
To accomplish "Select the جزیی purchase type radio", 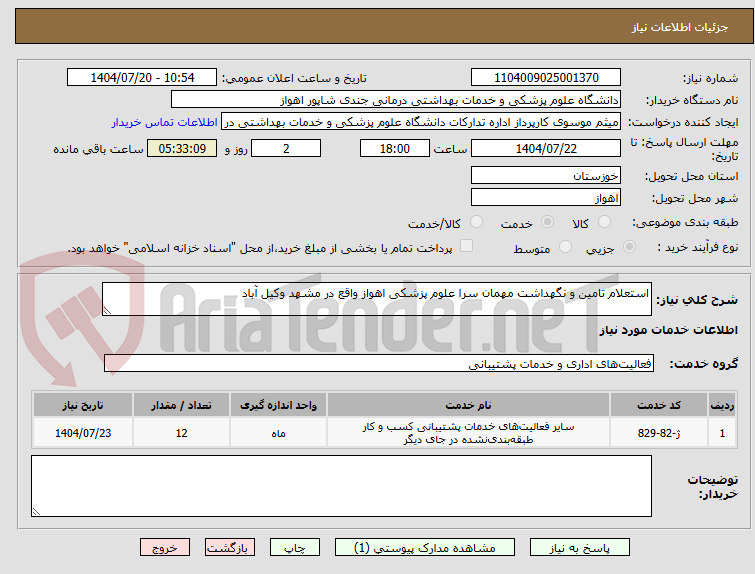I will 629,247.
